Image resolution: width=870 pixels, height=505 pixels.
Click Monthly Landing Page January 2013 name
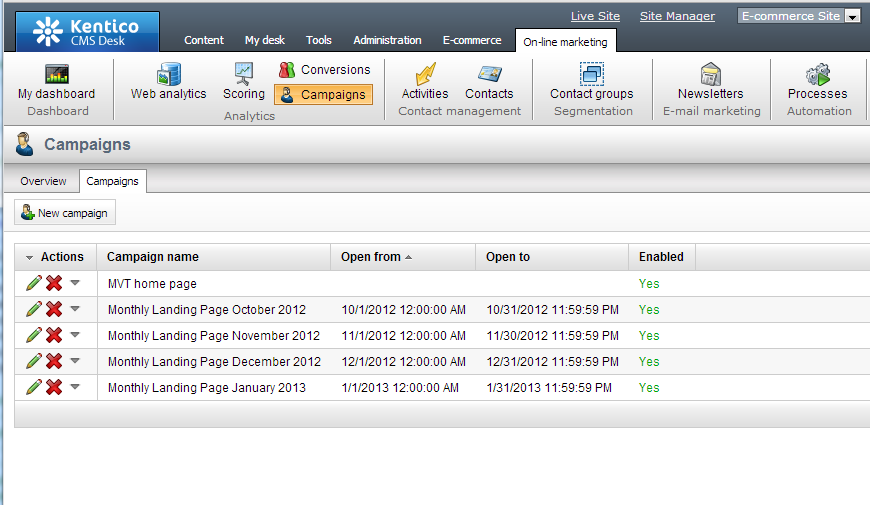click(x=206, y=388)
